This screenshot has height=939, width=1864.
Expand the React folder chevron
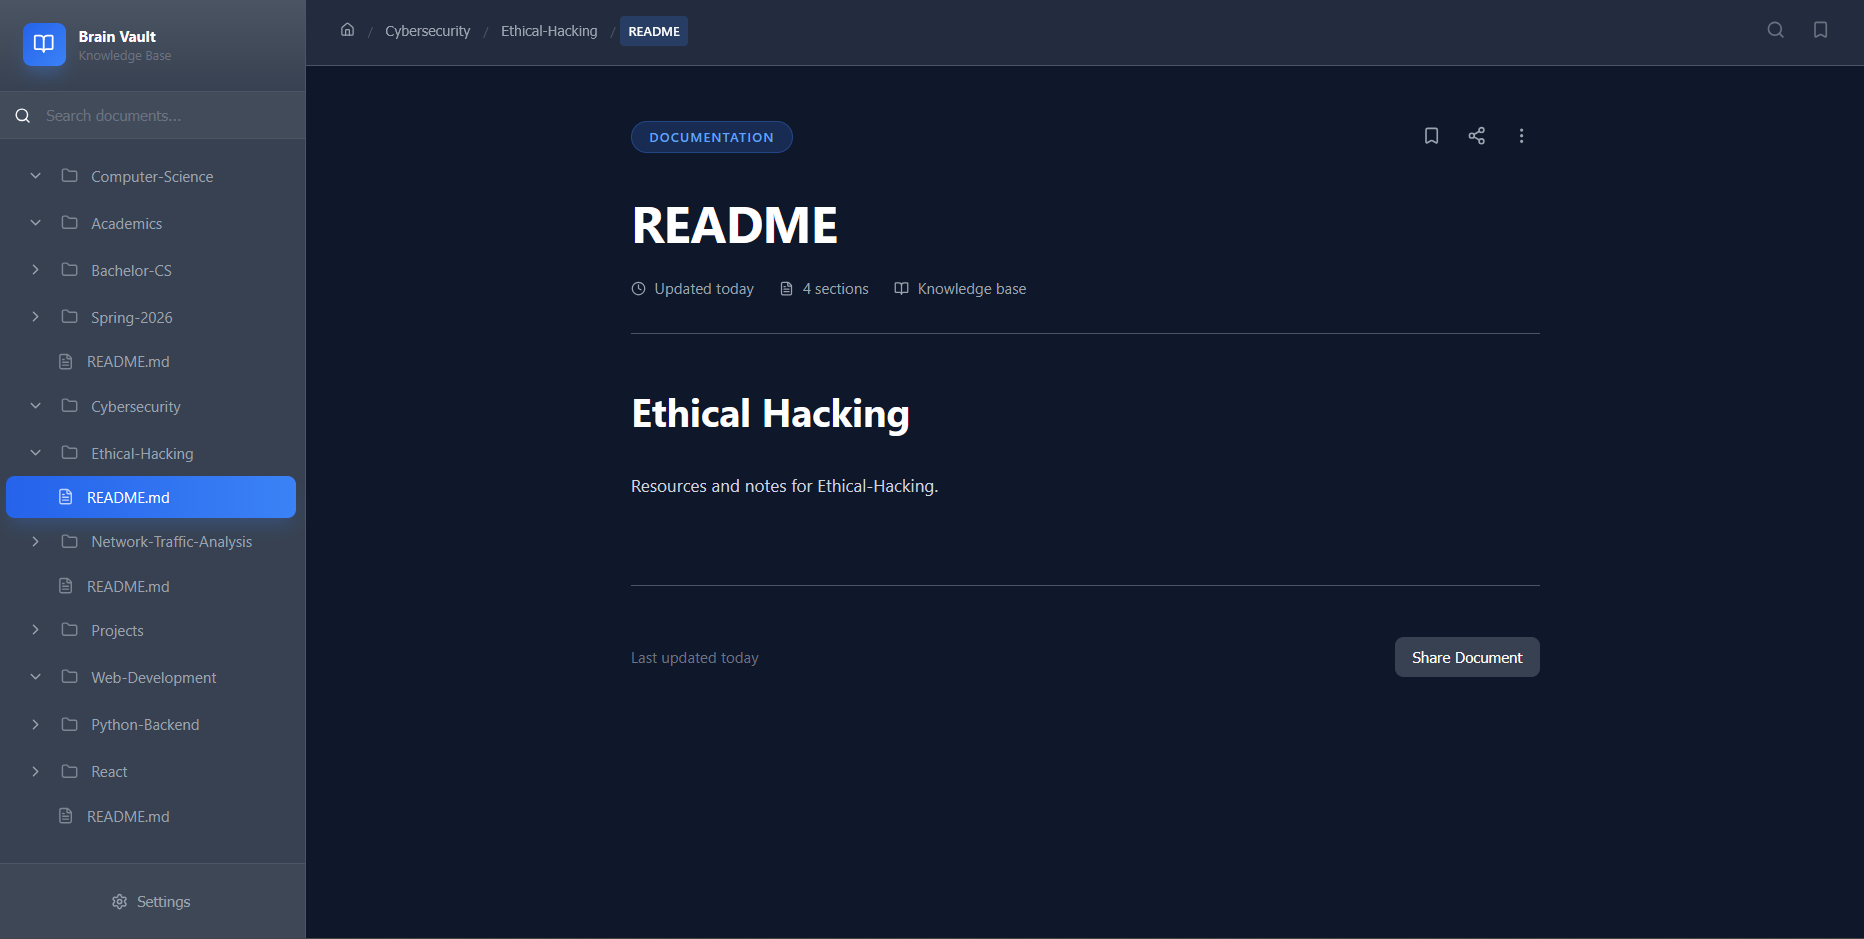point(36,771)
